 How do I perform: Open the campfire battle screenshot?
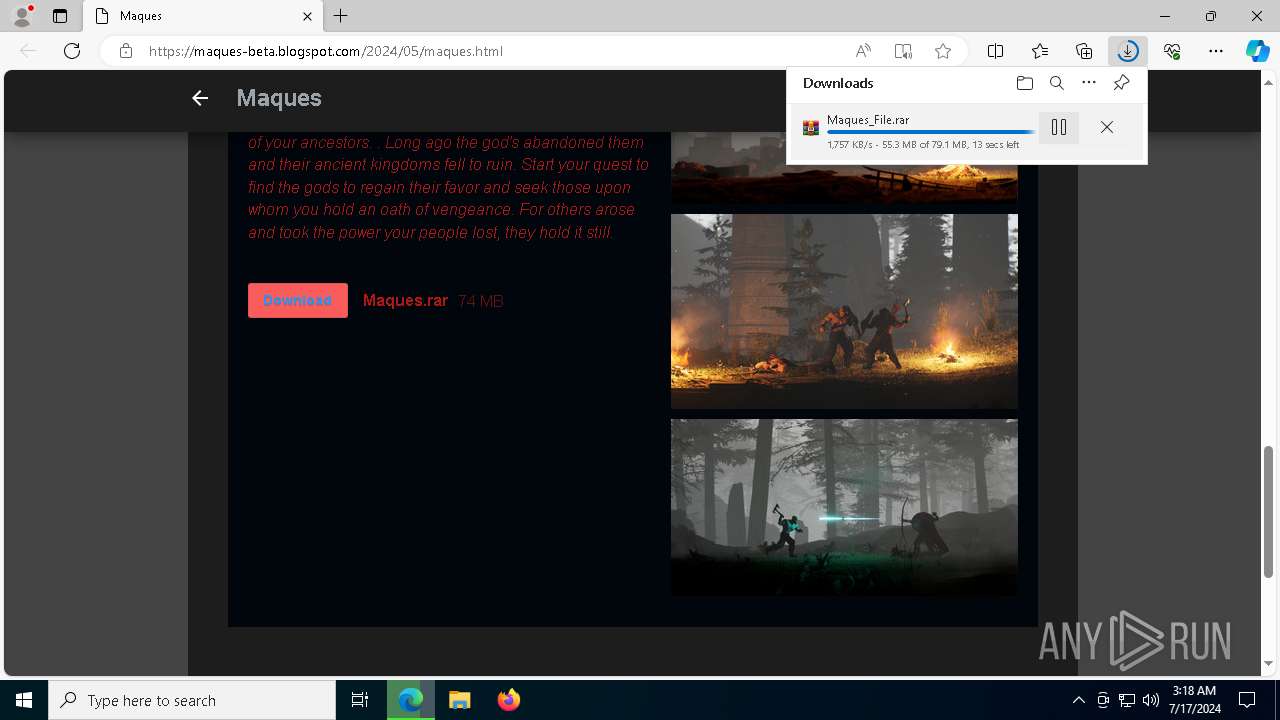coord(844,311)
